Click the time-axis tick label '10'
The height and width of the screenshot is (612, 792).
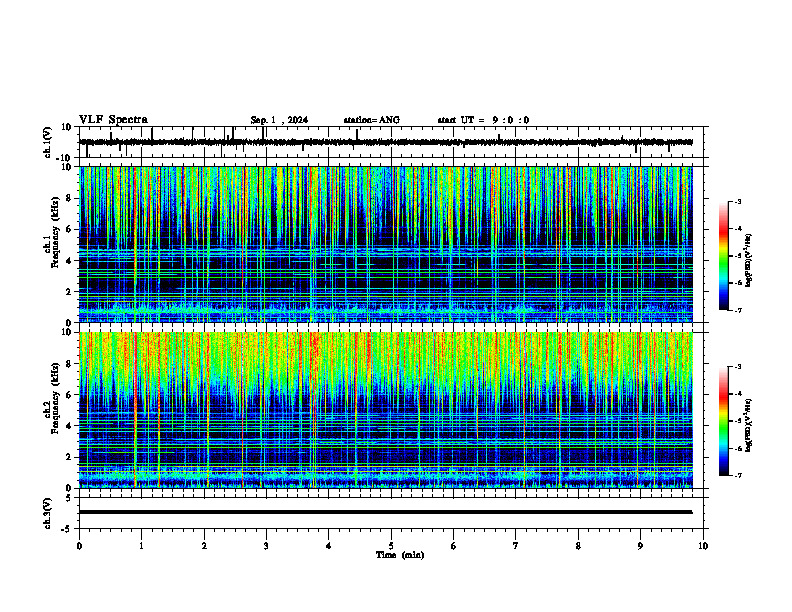click(703, 546)
